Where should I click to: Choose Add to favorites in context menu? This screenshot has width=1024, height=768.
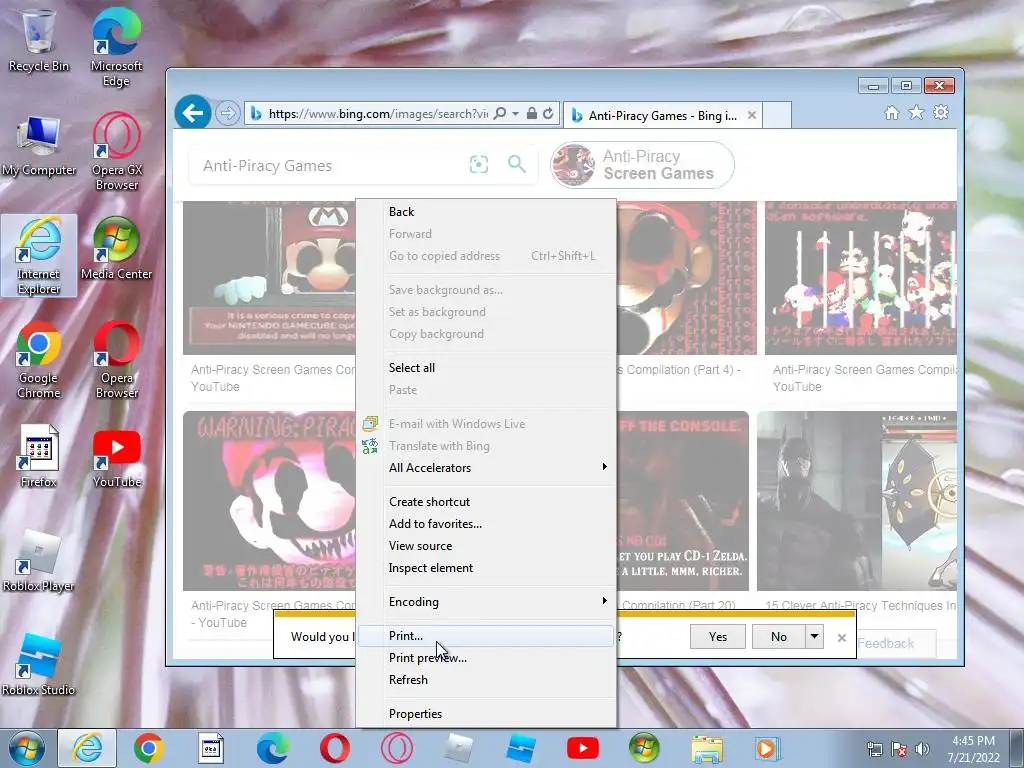[x=486, y=524]
